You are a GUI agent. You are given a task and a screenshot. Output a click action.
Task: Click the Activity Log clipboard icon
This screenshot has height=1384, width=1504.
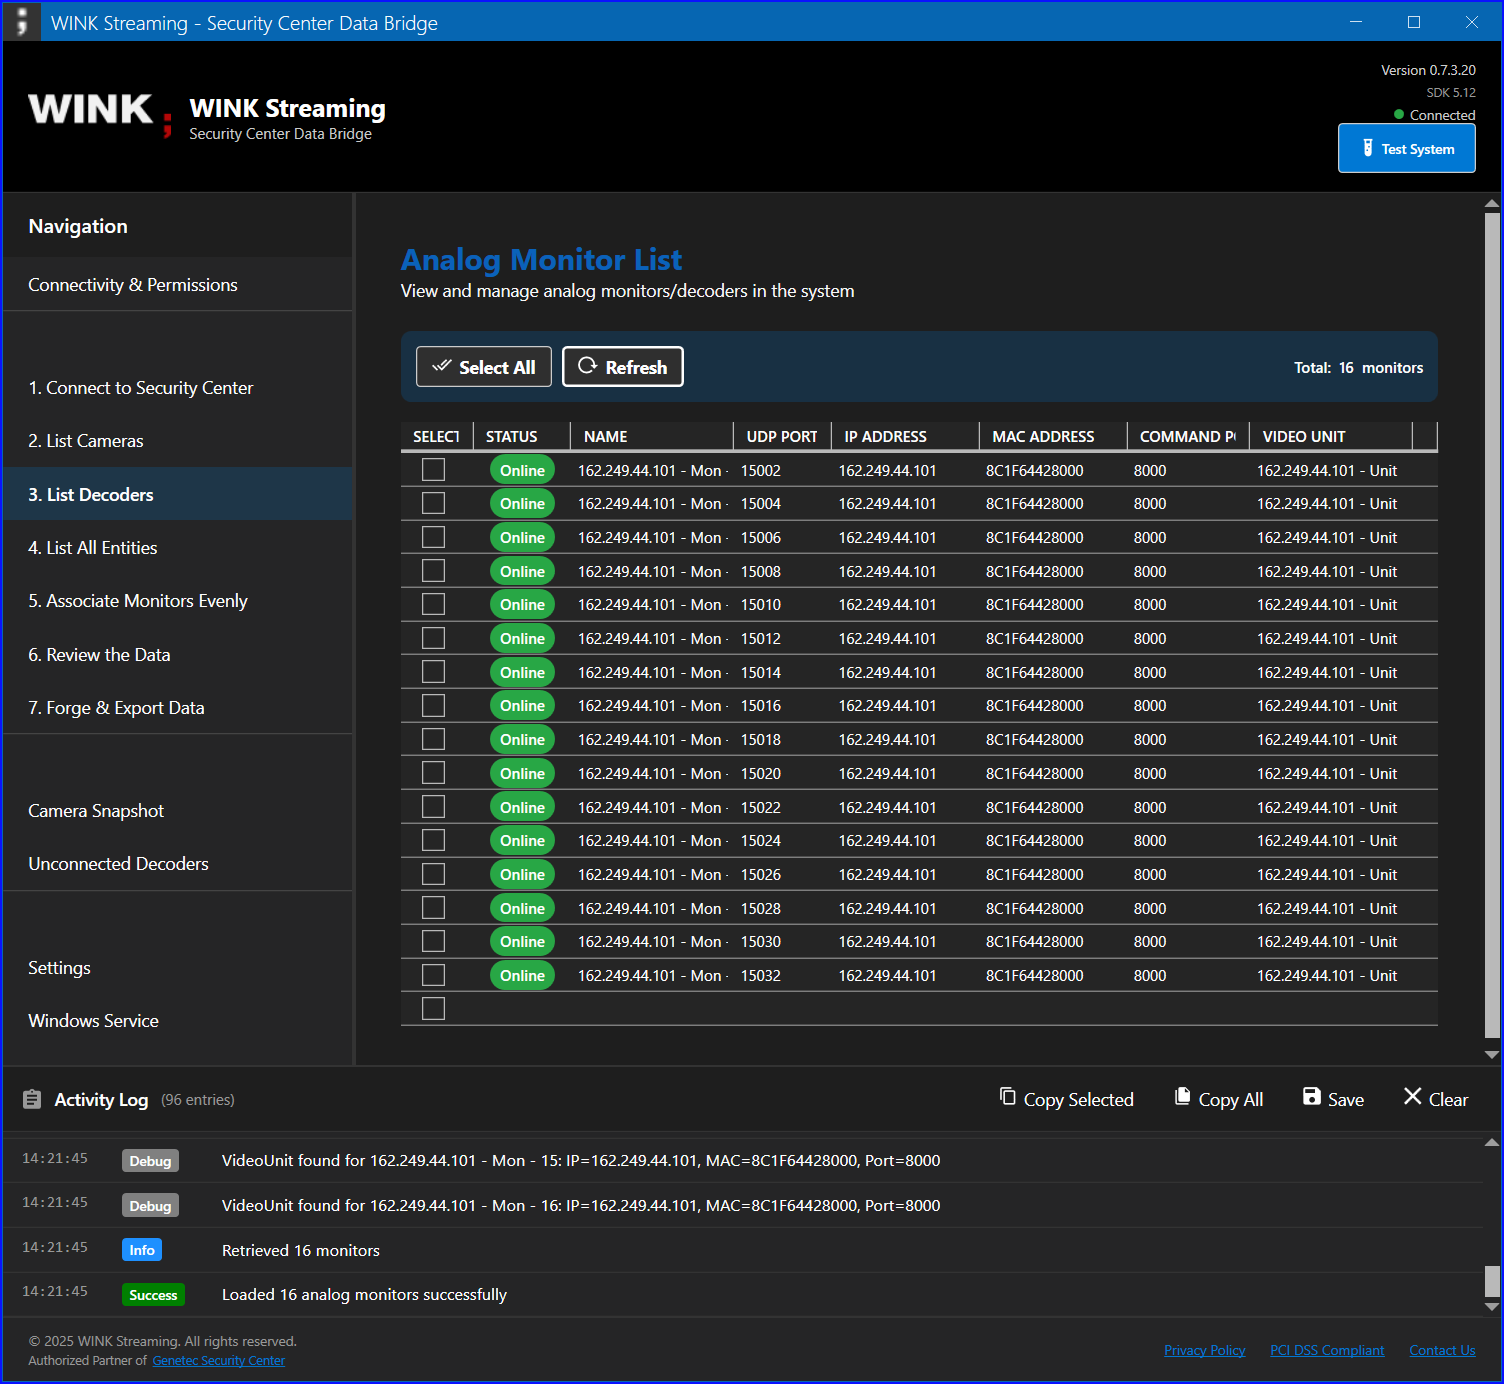click(32, 1099)
